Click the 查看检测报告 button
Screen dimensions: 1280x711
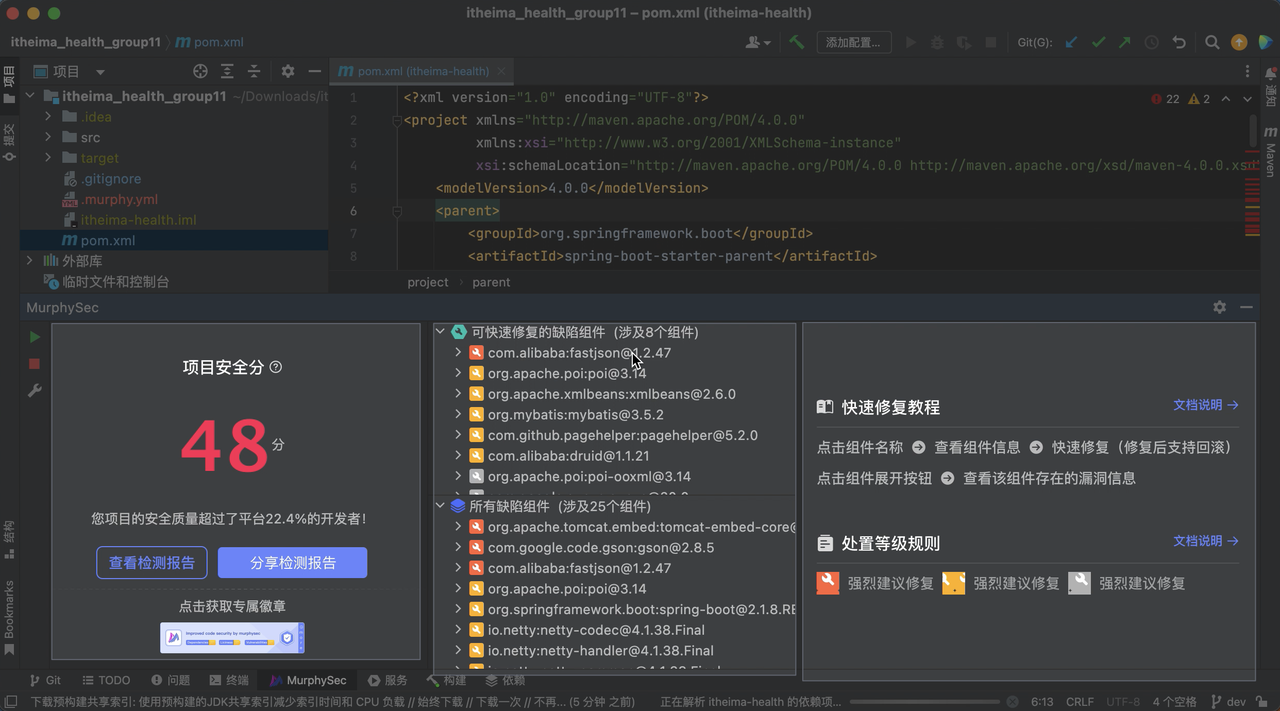152,563
